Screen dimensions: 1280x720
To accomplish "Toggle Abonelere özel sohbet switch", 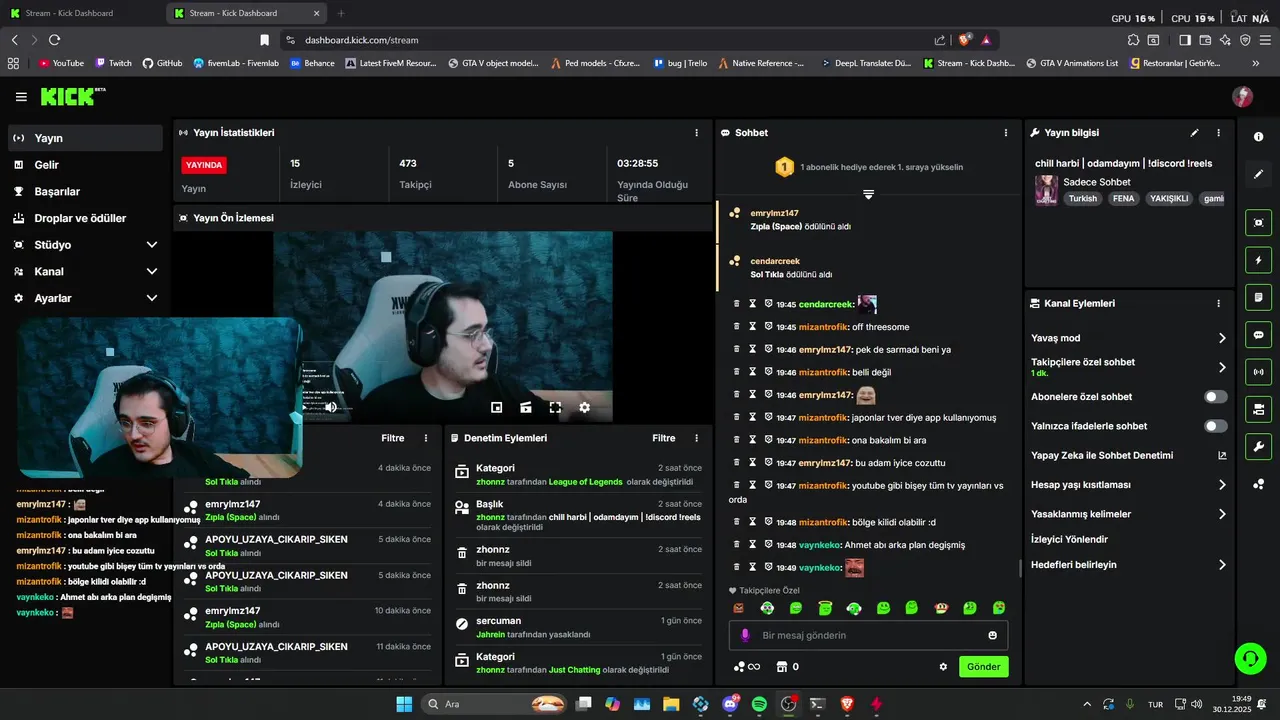I will [1215, 397].
